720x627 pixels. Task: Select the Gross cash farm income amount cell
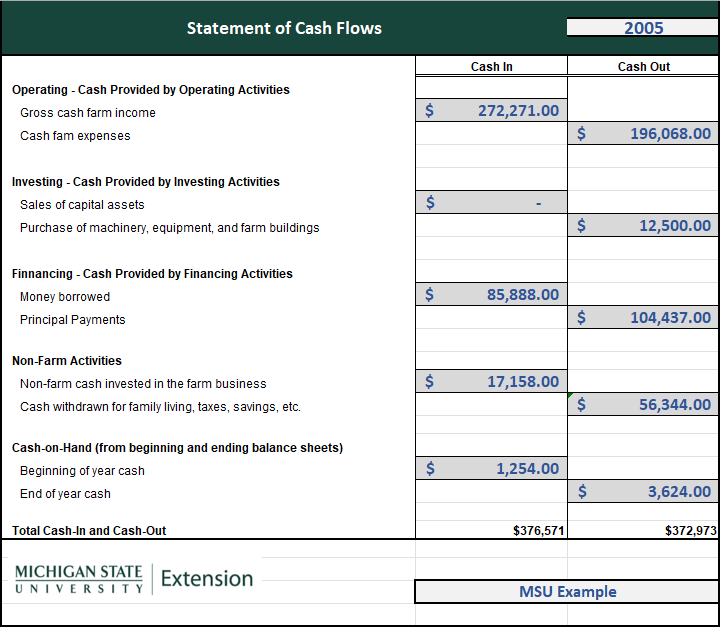(491, 110)
